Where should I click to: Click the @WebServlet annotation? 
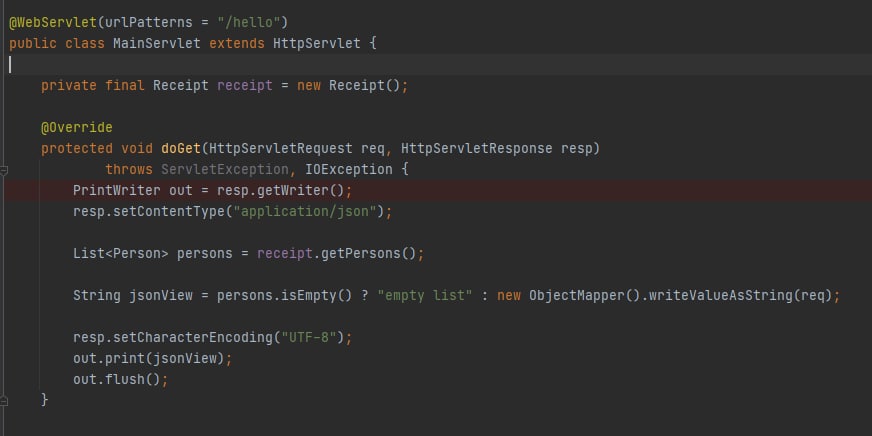tap(53, 23)
